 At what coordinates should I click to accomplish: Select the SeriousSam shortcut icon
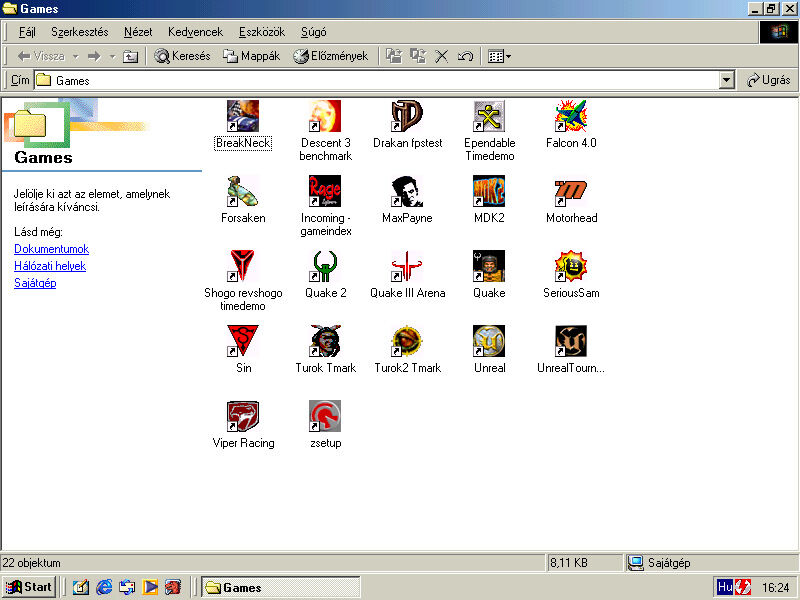click(x=571, y=266)
